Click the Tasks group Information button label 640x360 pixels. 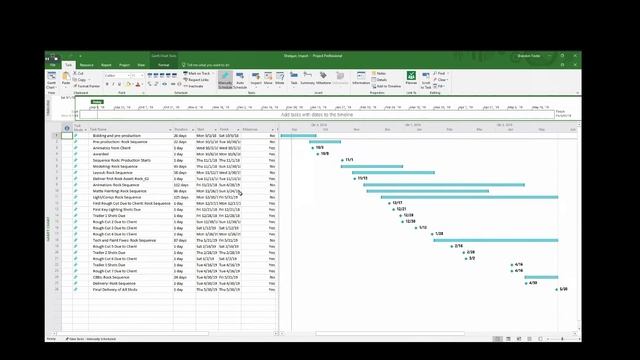pyautogui.click(x=361, y=83)
